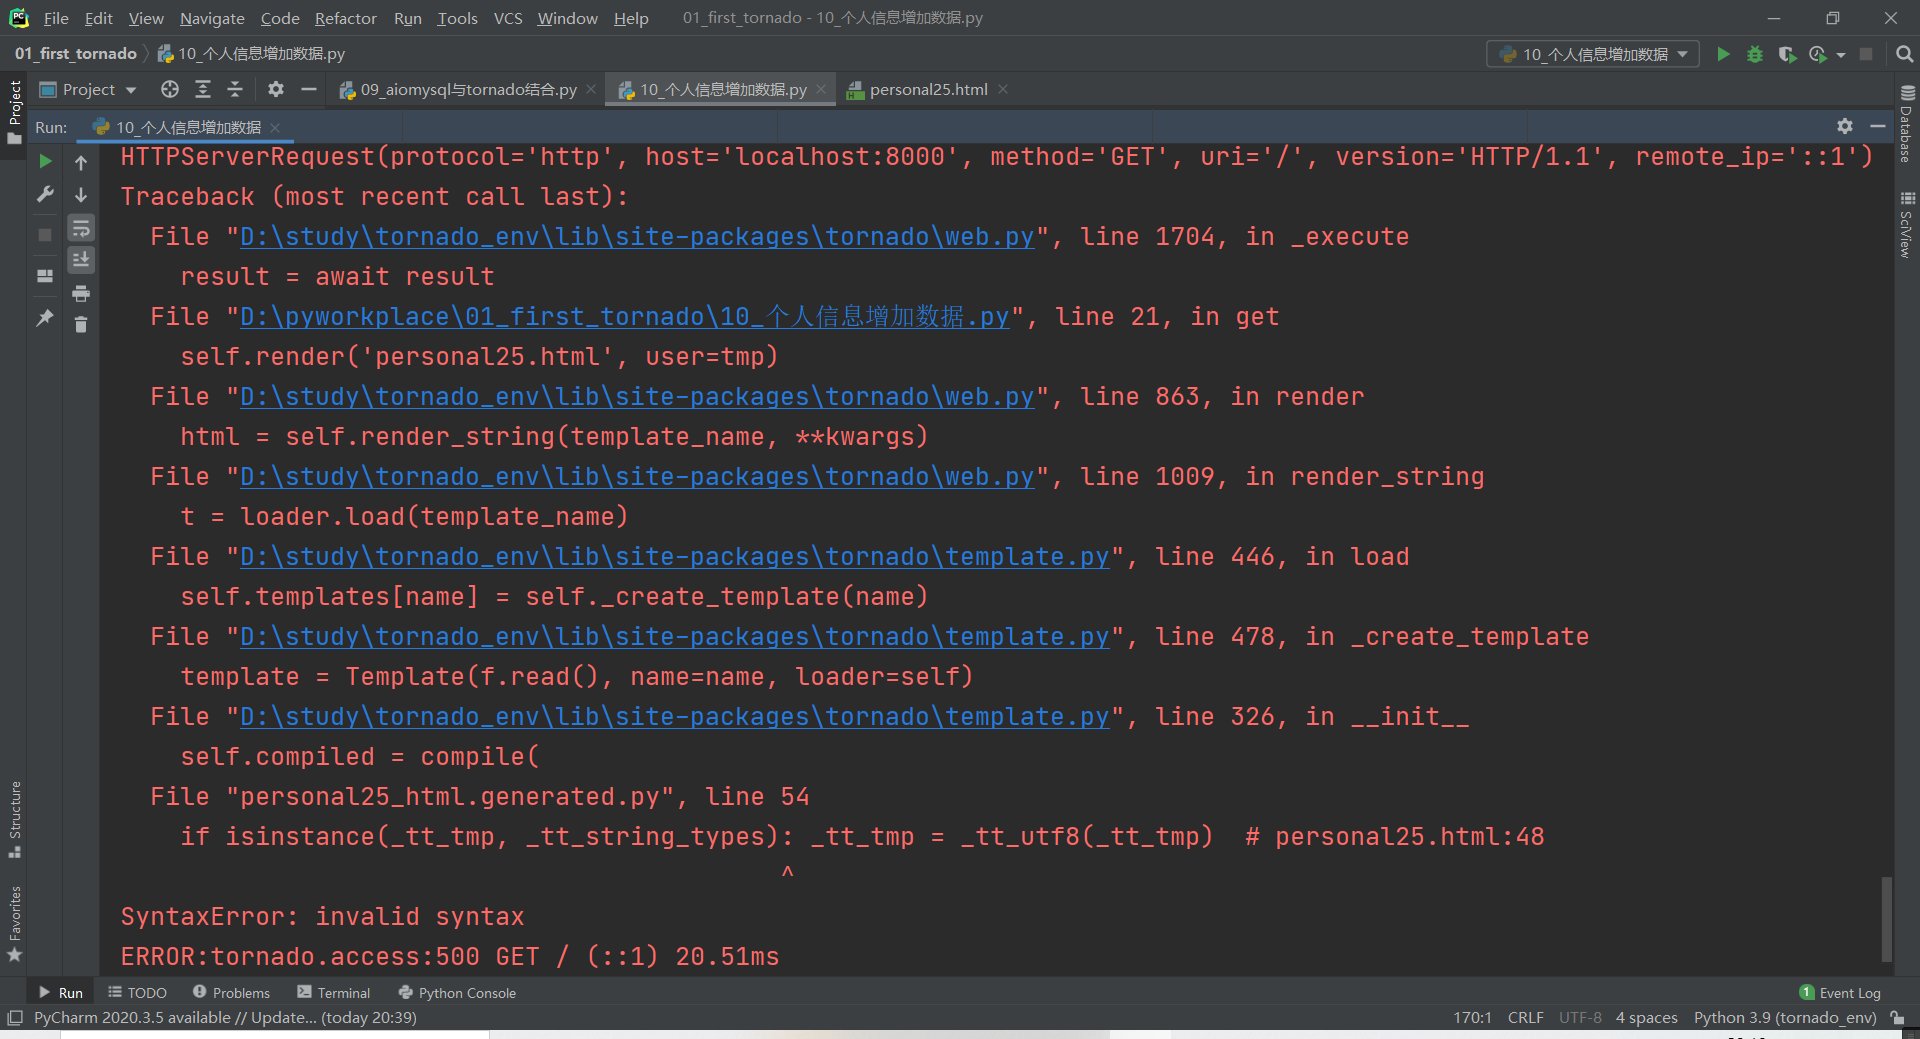Image resolution: width=1920 pixels, height=1039 pixels.
Task: Run with coverage shield icon
Action: pos(1787,54)
